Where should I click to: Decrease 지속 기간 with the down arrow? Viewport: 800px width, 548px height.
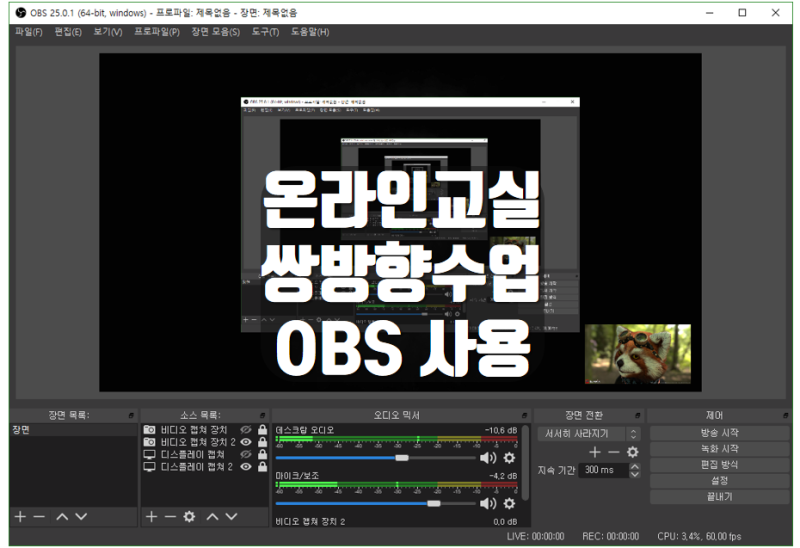point(635,474)
